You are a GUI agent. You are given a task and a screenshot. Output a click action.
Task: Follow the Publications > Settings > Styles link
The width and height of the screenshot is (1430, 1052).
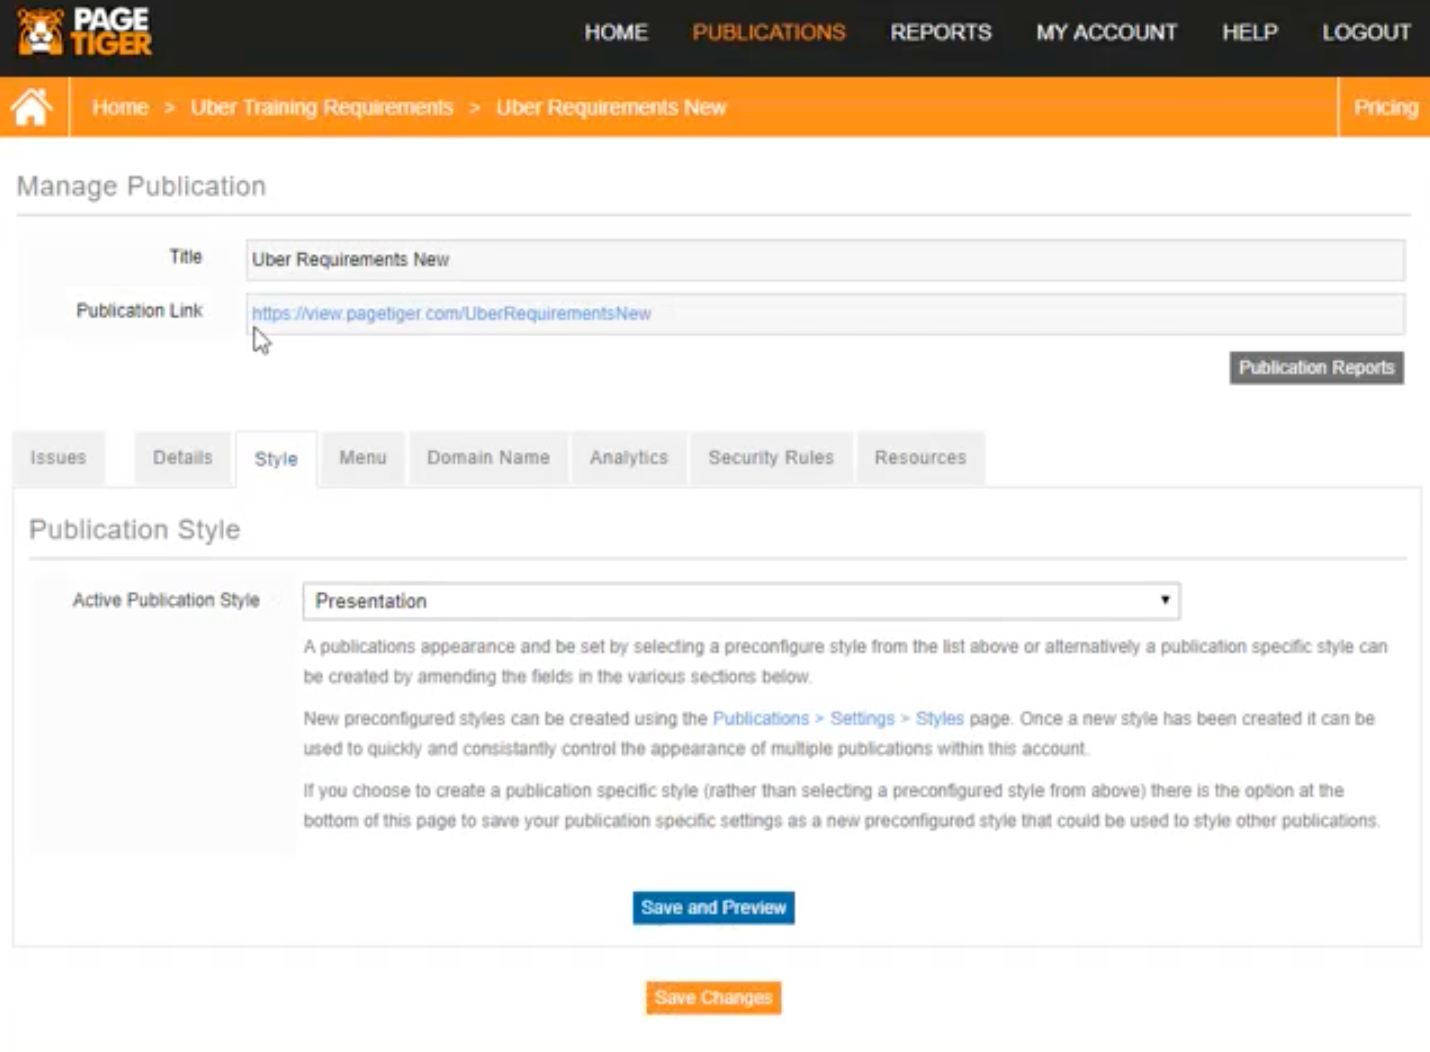[838, 719]
